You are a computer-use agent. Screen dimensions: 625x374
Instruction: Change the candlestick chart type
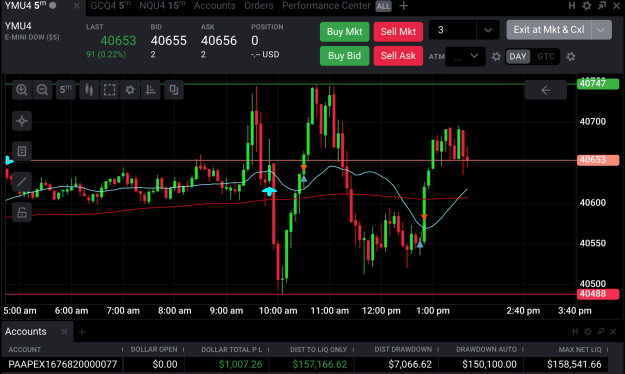coord(89,90)
